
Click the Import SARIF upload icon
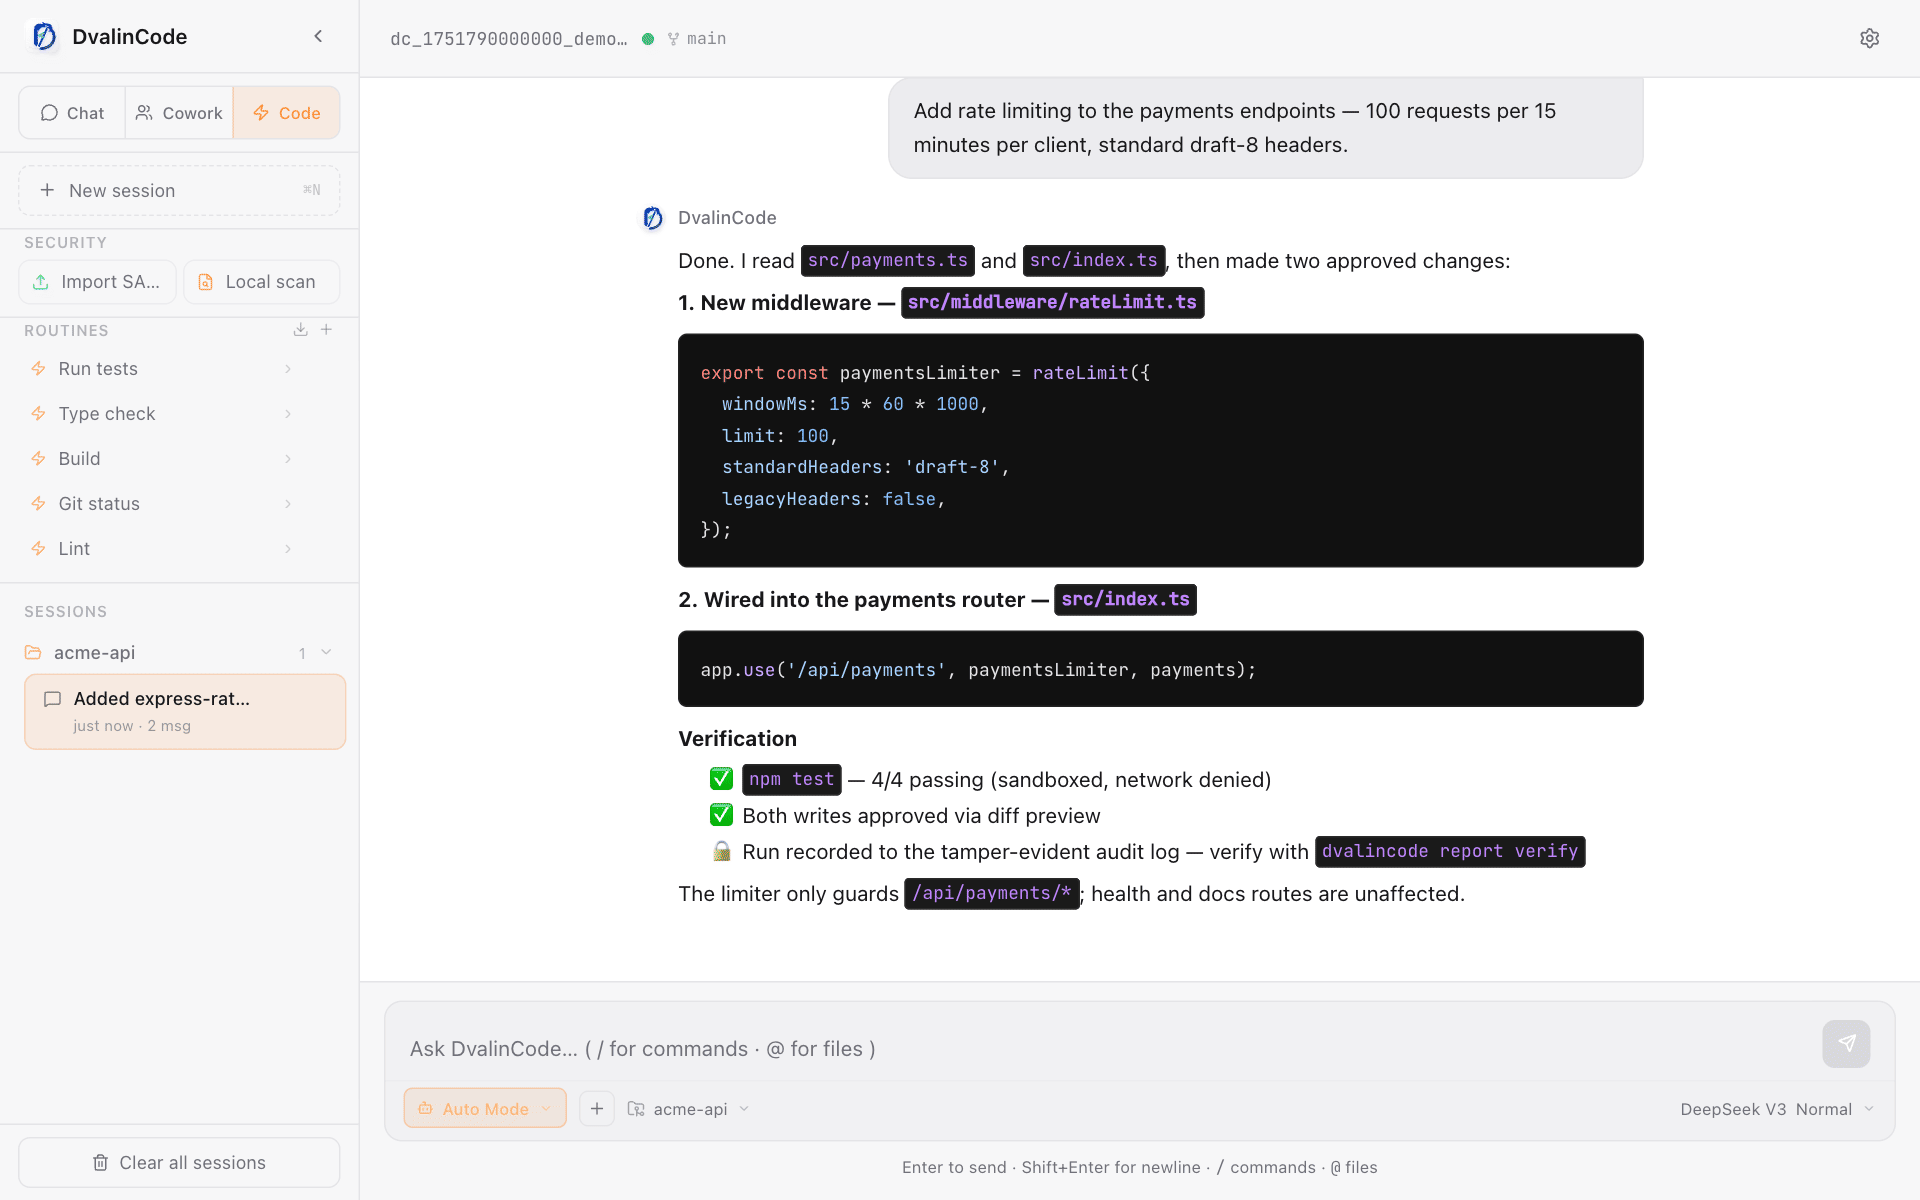click(x=41, y=282)
